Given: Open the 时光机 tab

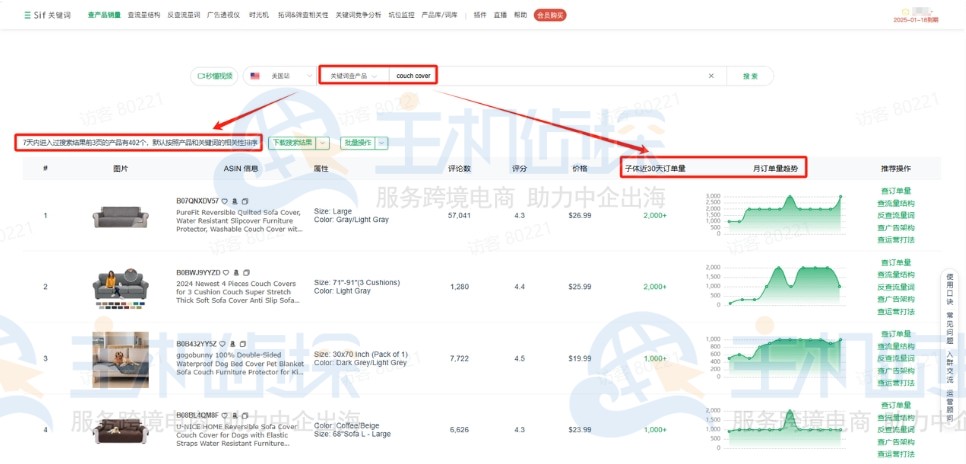Looking at the screenshot, I should tap(259, 15).
